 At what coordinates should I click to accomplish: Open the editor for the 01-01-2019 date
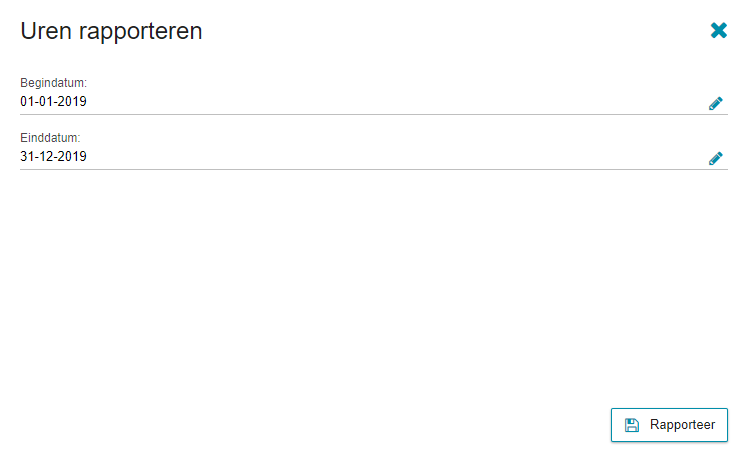(715, 103)
